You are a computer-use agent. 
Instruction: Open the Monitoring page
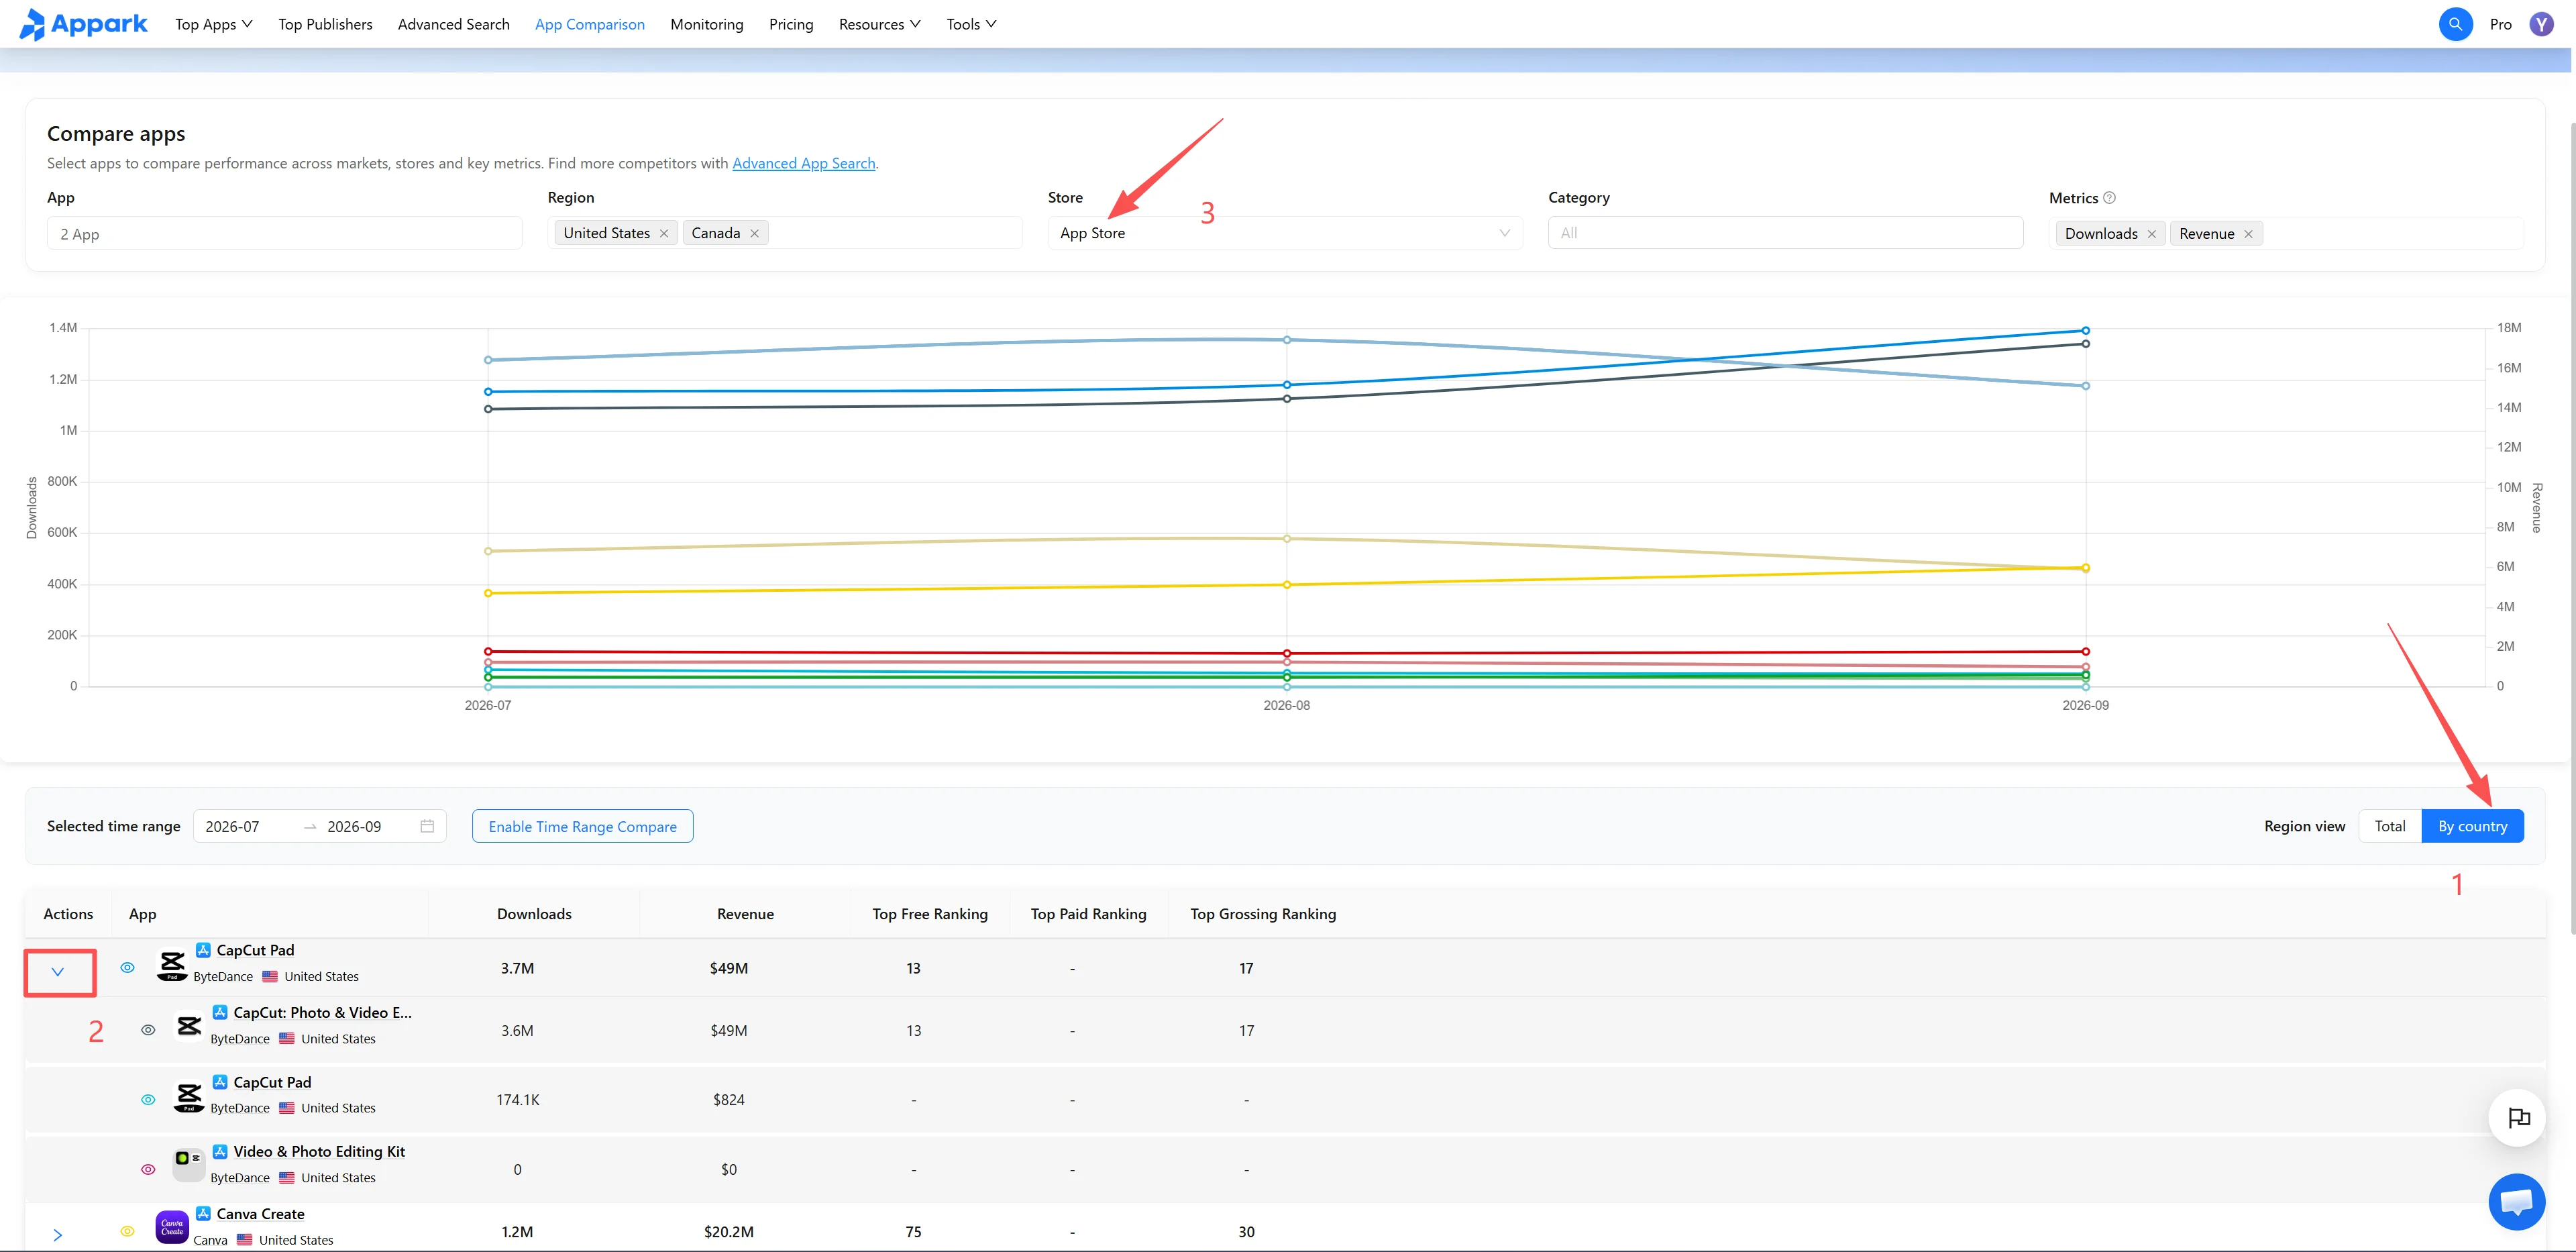click(x=707, y=24)
